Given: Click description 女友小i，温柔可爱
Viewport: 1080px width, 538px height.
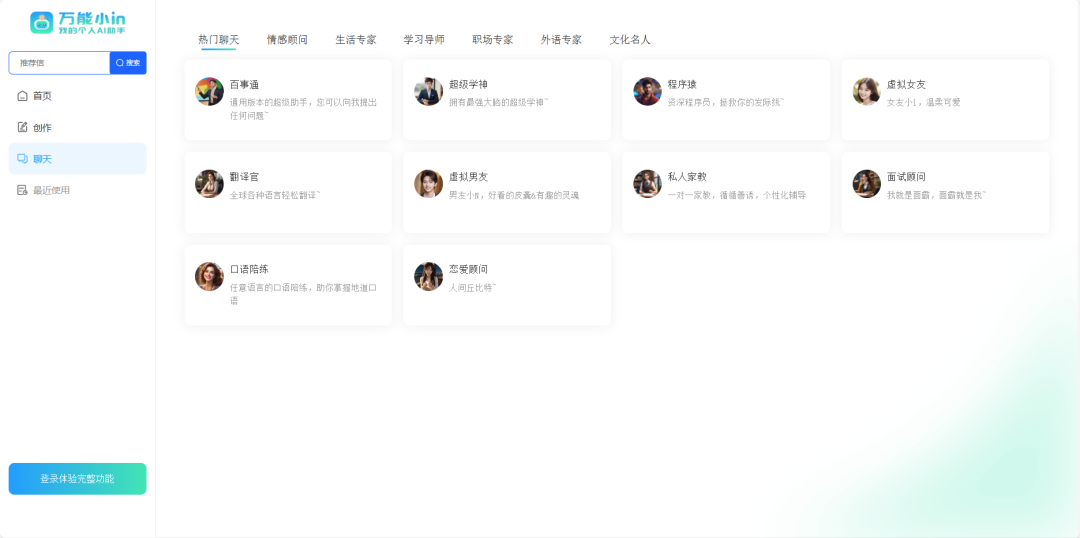Looking at the screenshot, I should [924, 103].
